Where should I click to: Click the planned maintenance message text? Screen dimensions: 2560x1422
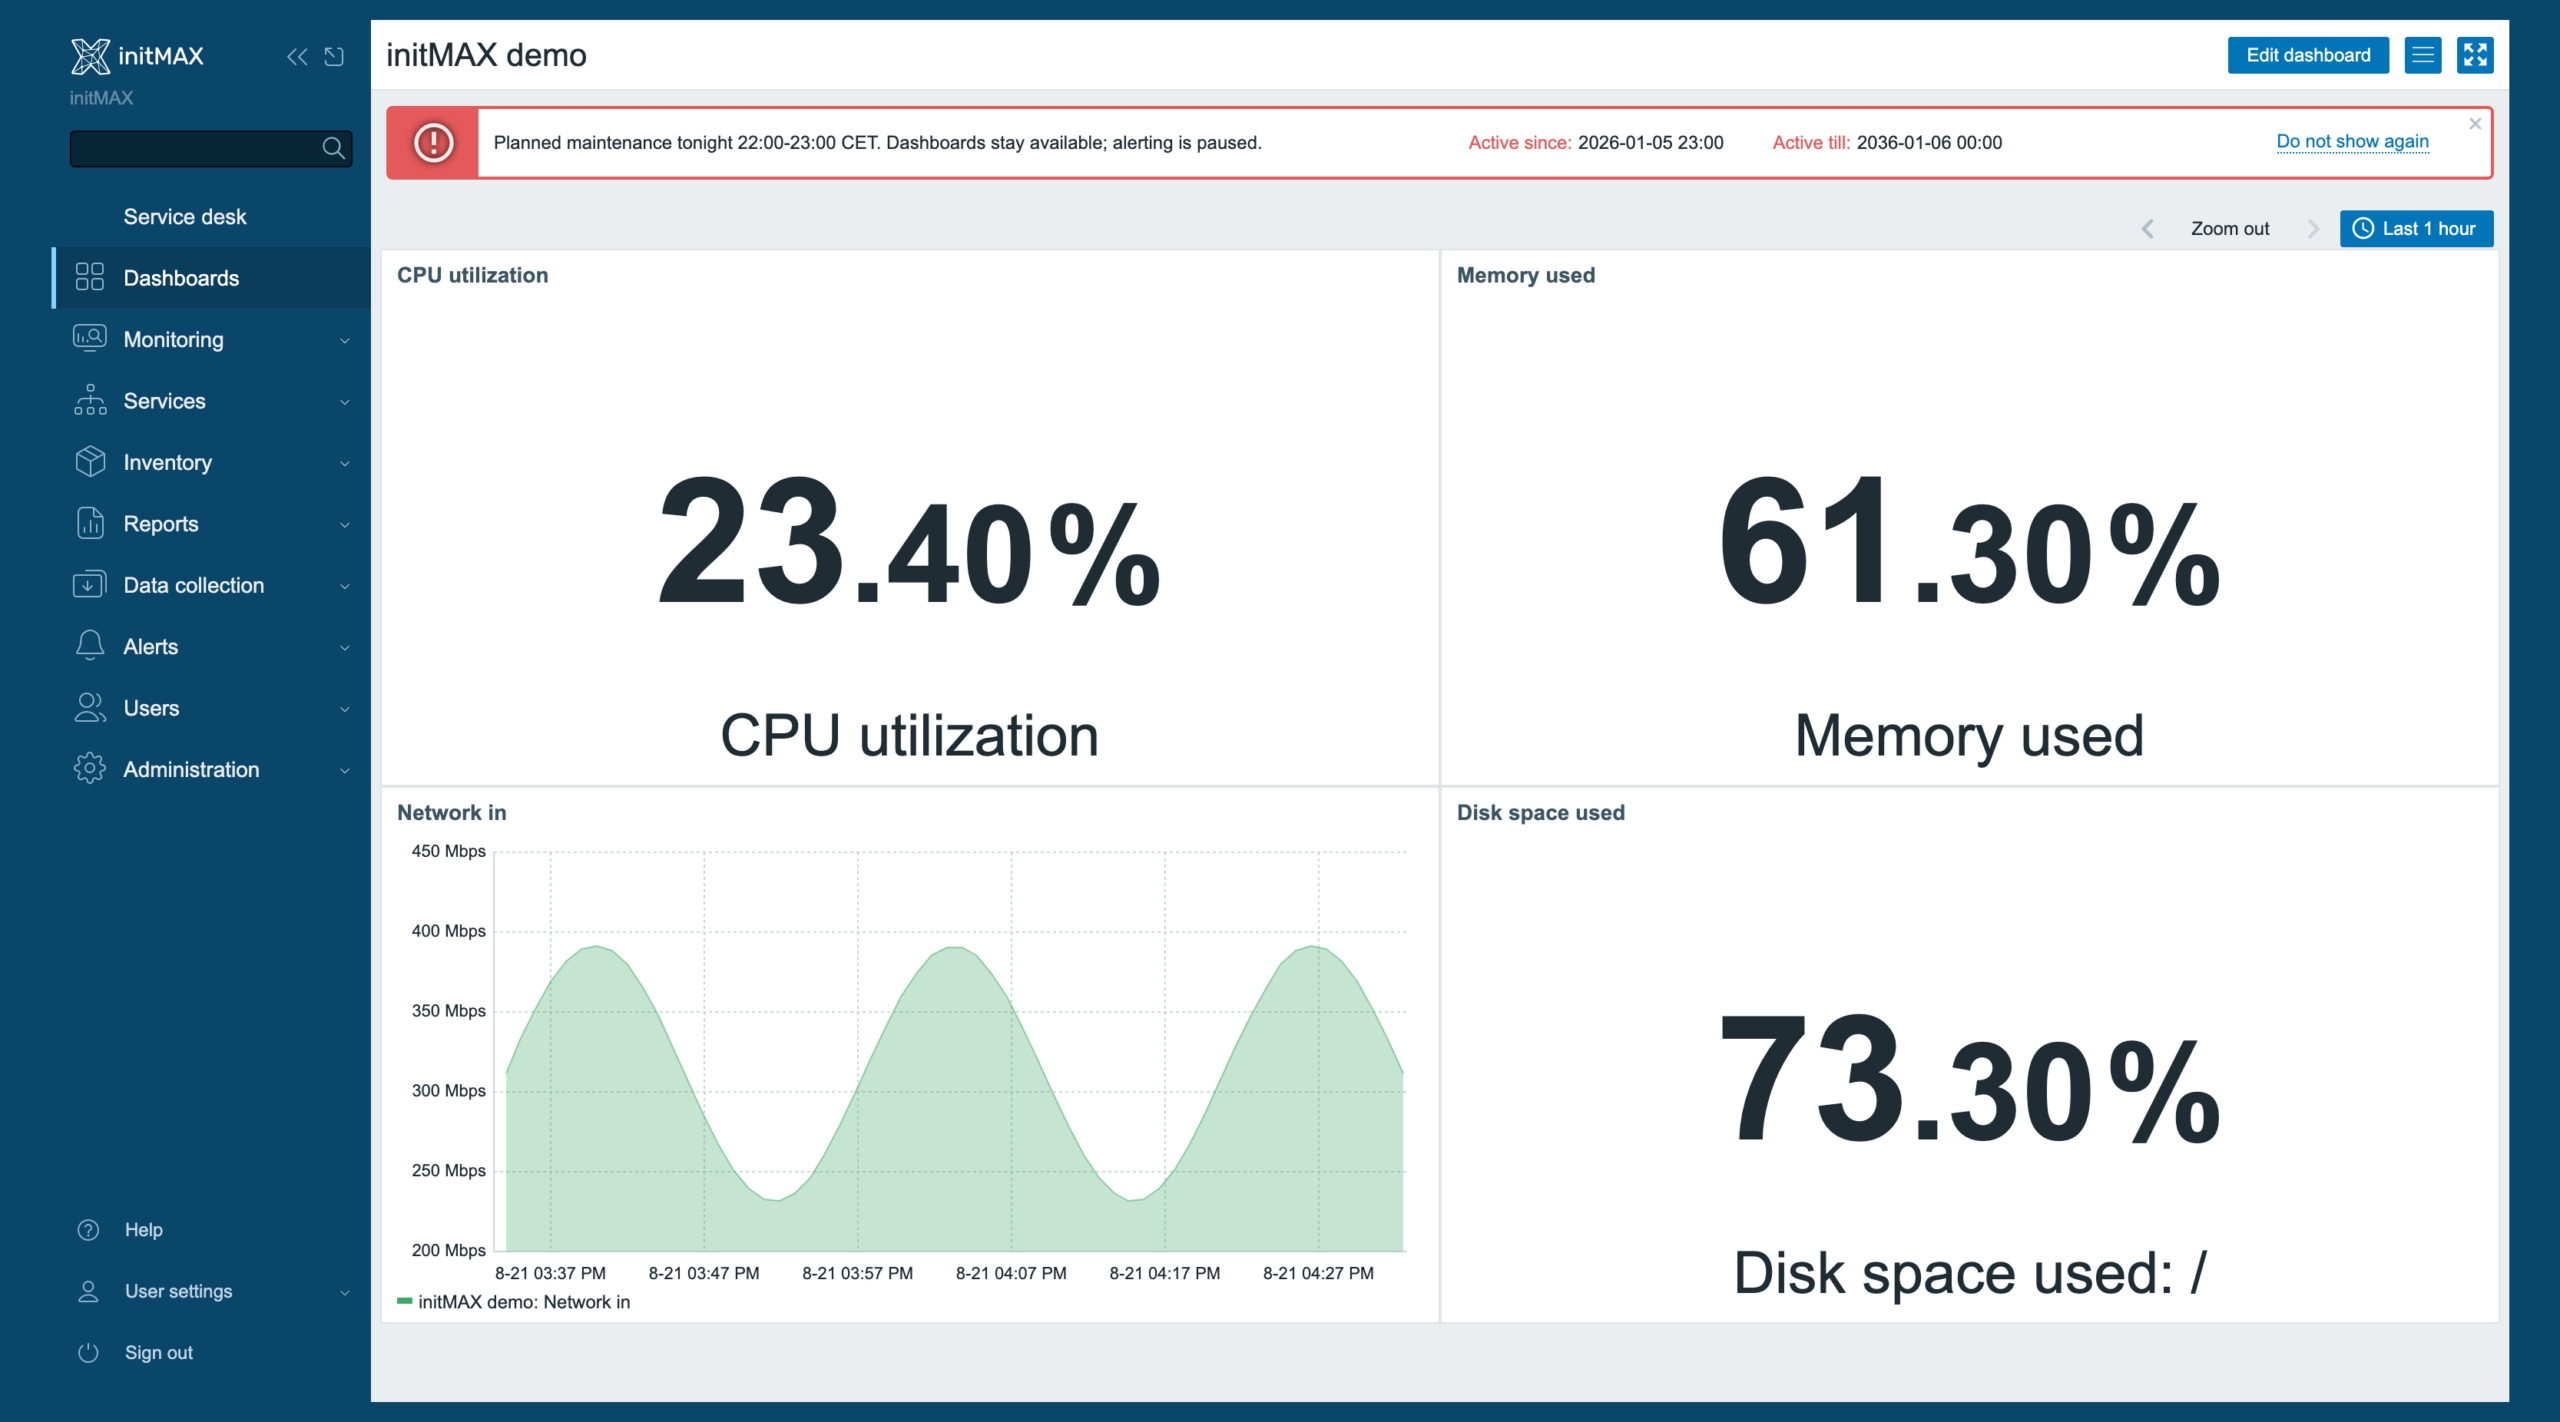(877, 143)
